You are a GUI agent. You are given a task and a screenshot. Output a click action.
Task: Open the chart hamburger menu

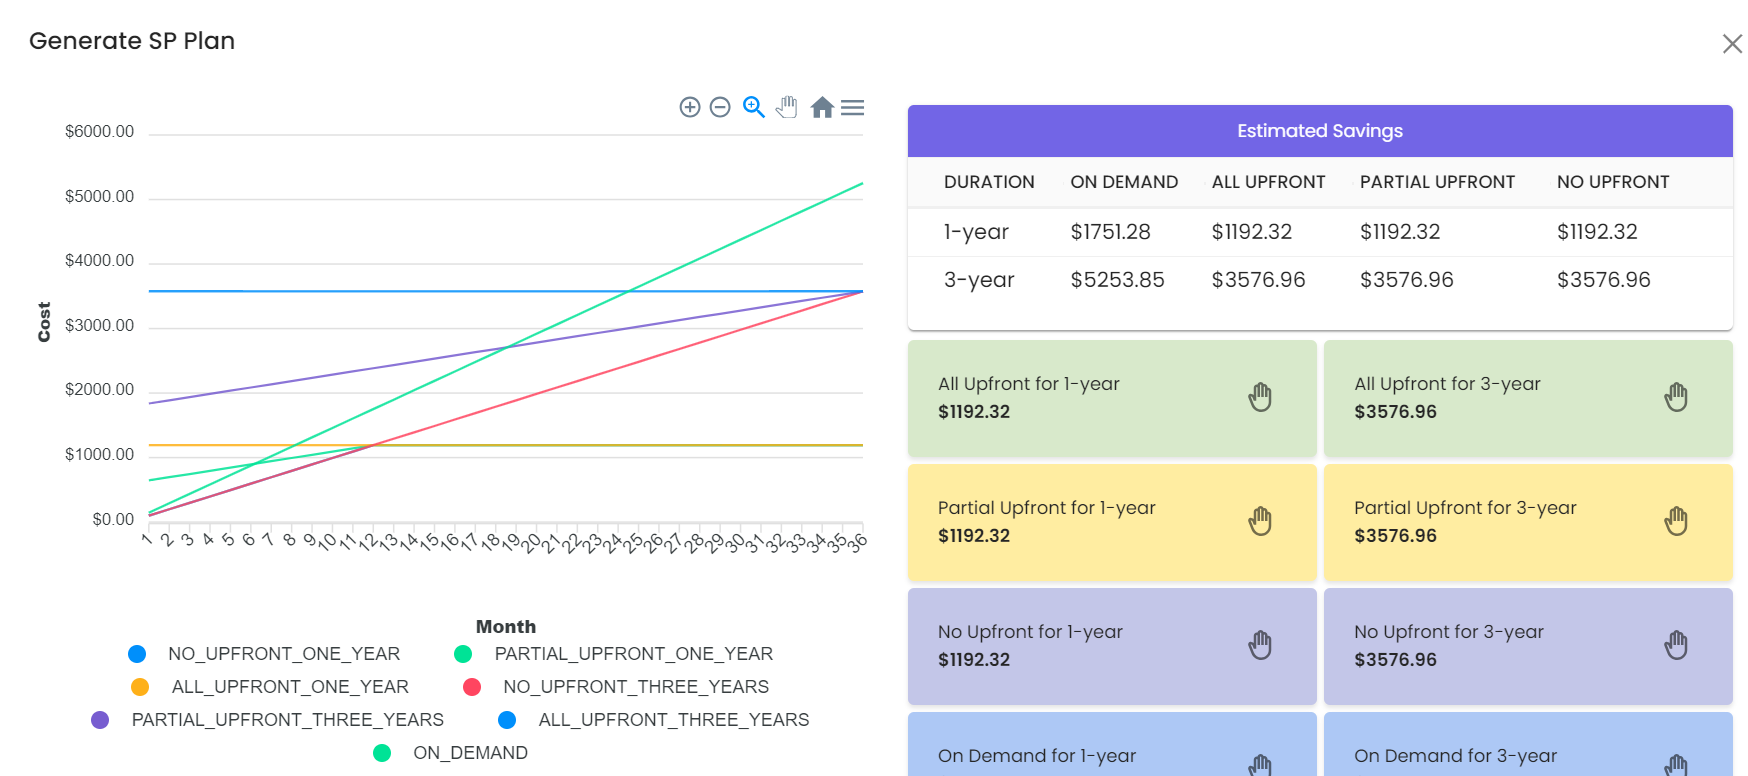853,107
